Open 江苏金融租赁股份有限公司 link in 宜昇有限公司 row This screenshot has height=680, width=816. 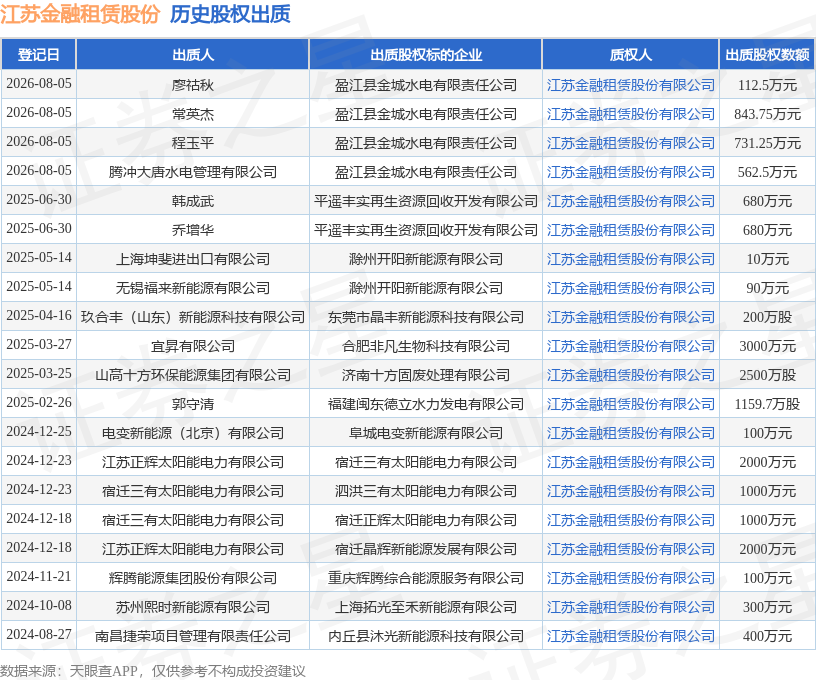(631, 347)
